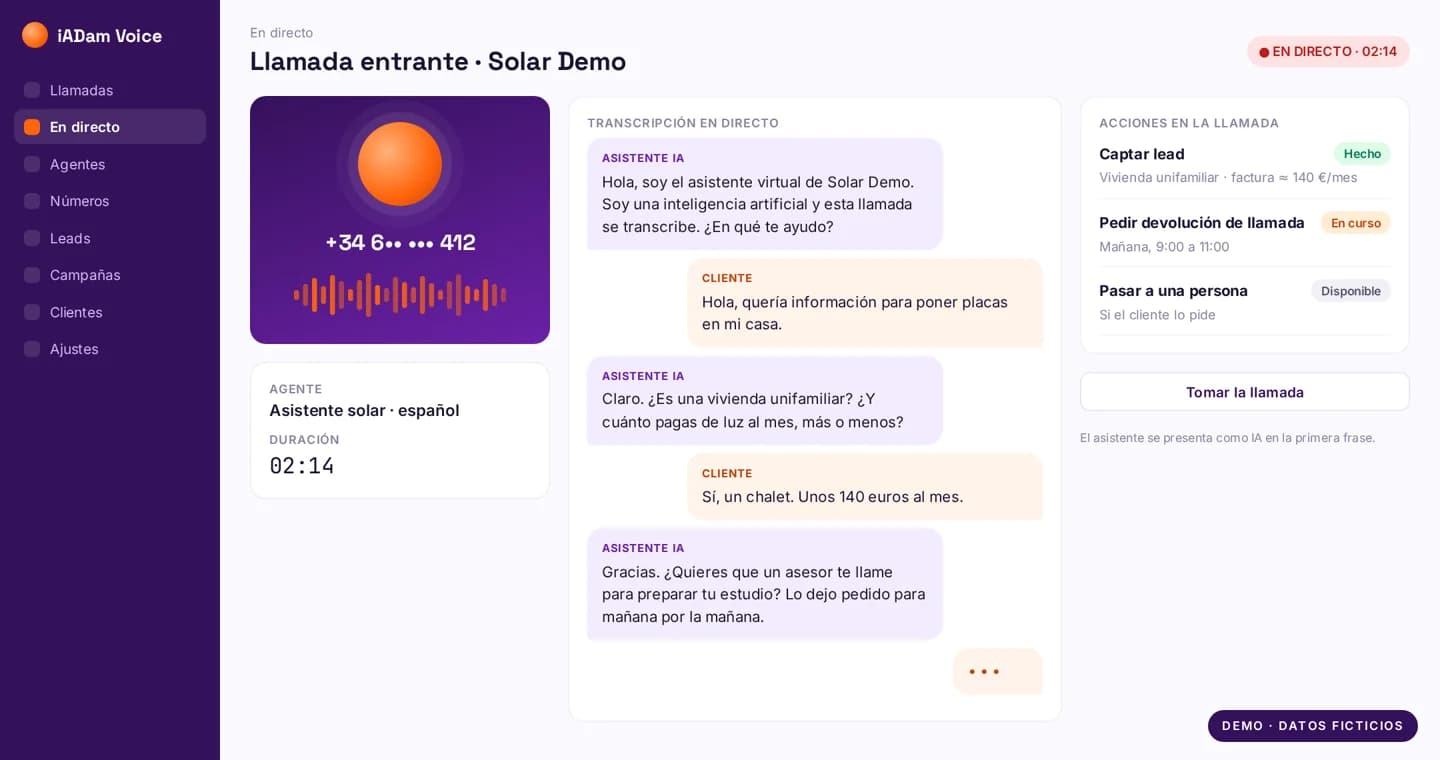
Task: Click the customer typing dots bubble
Action: tap(998, 672)
